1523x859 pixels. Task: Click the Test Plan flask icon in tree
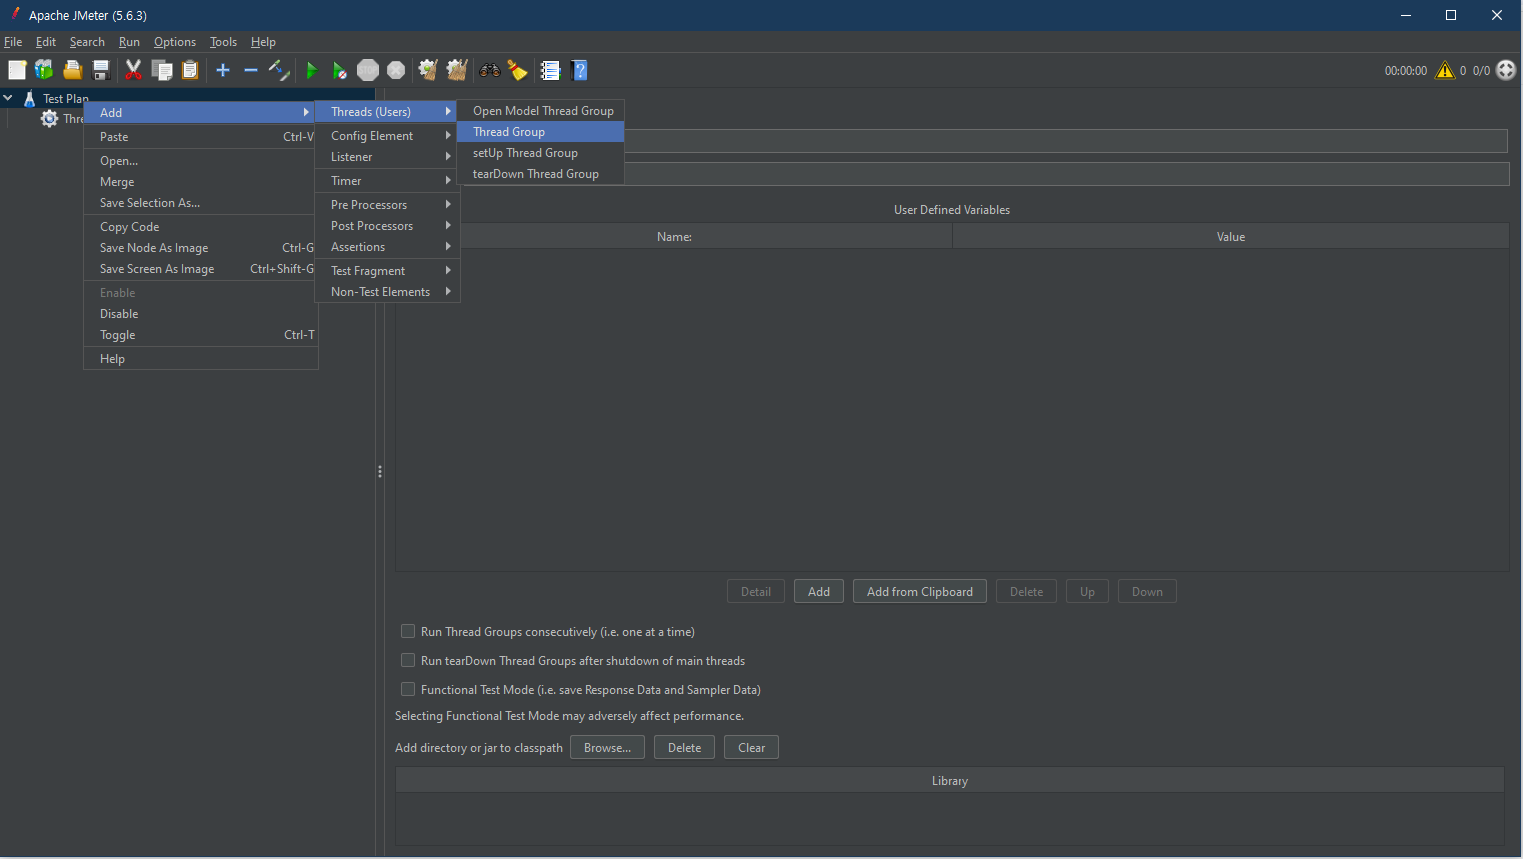[x=29, y=98]
